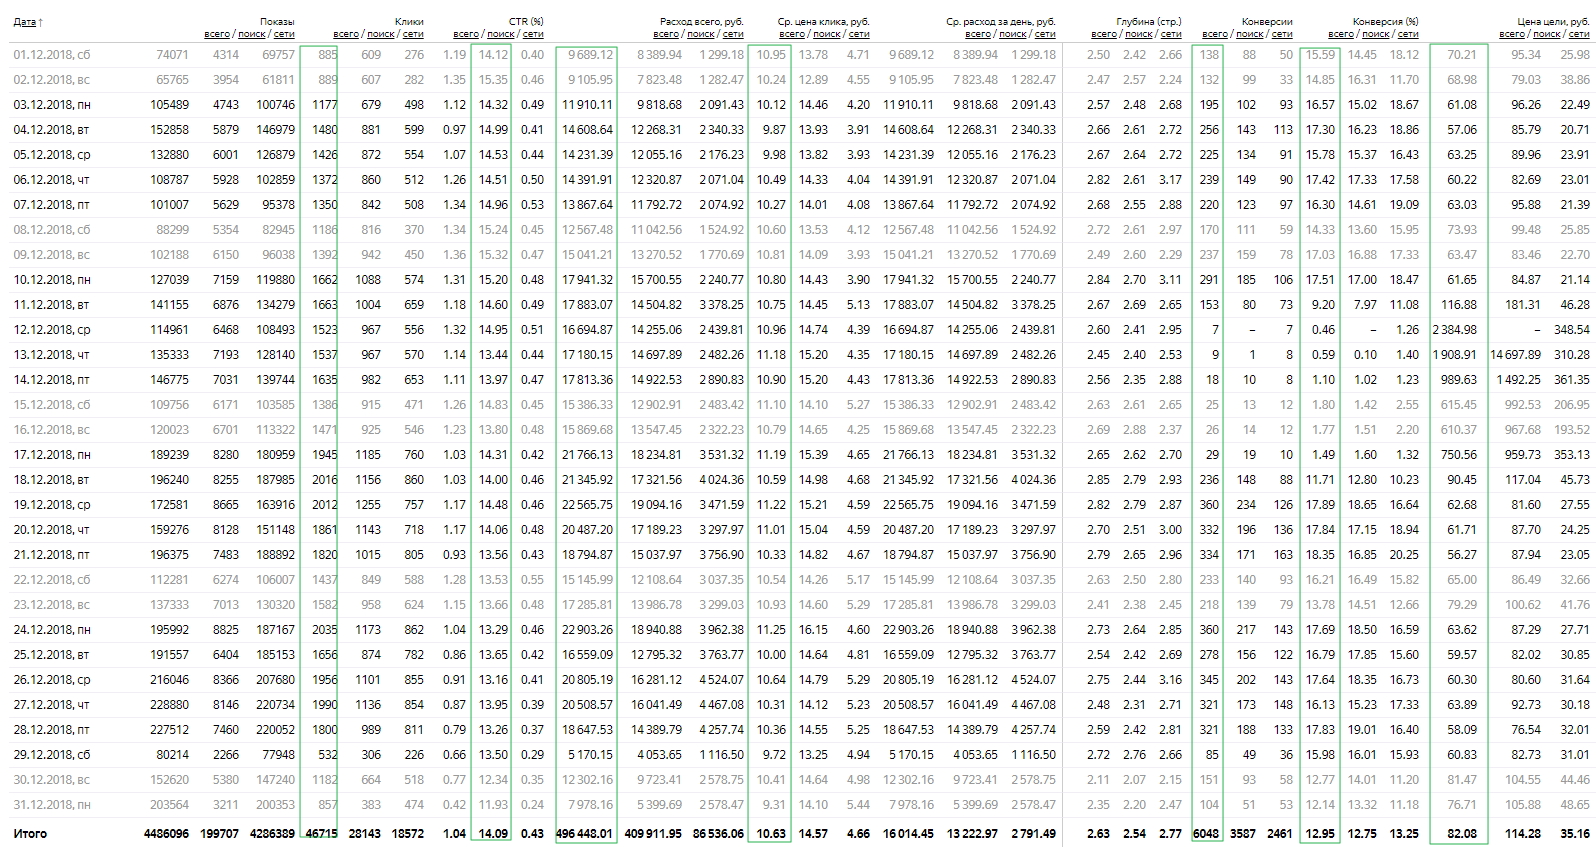Select the date cell '17.12.2018, пн'
The height and width of the screenshot is (847, 1596).
pyautogui.click(x=52, y=455)
